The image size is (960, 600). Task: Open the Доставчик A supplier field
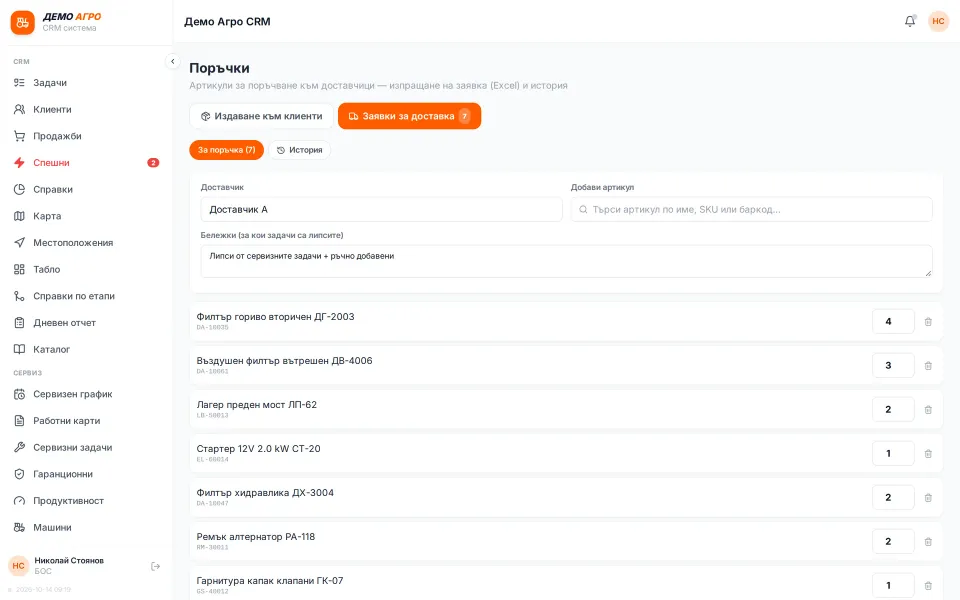click(381, 209)
